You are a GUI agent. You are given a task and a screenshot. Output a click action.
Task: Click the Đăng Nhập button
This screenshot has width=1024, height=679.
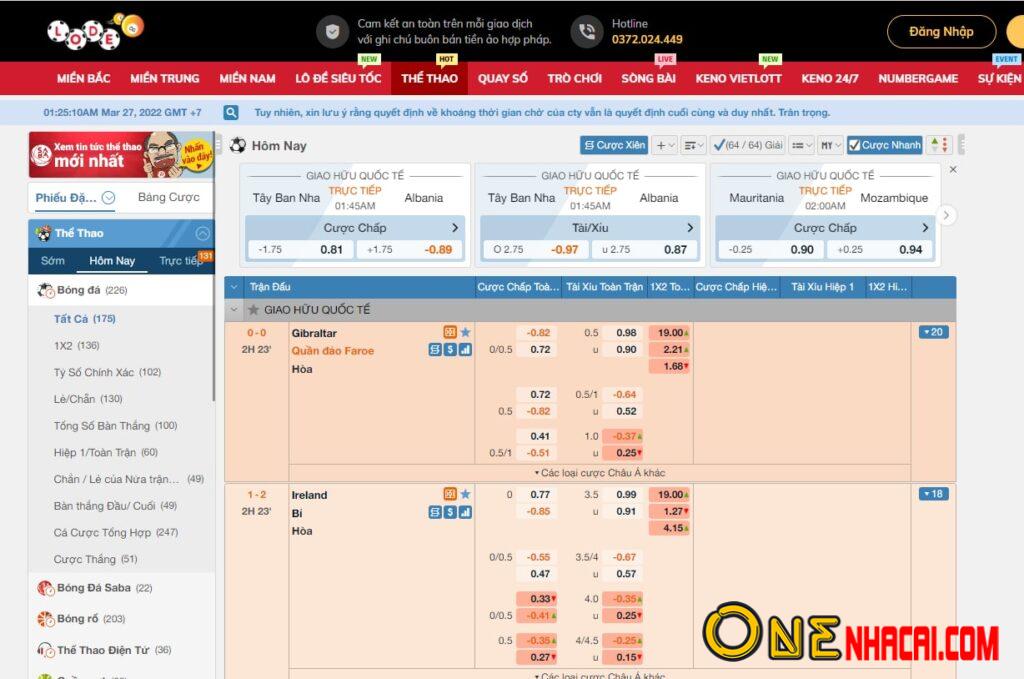[940, 31]
